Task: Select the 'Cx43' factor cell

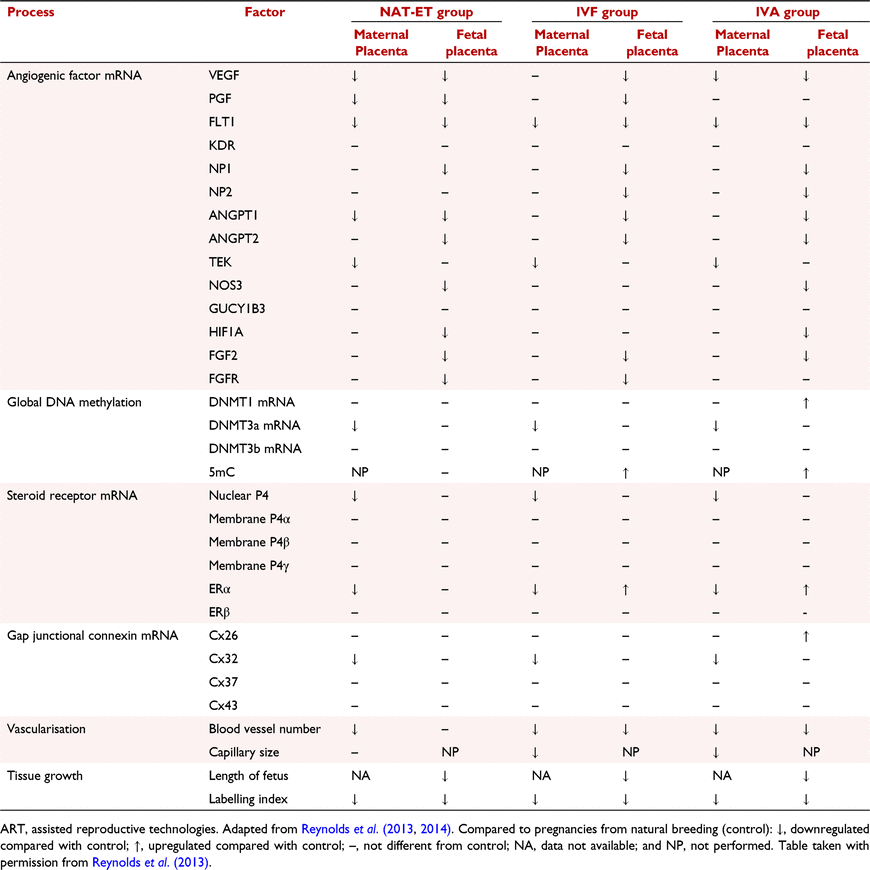Action: point(224,706)
